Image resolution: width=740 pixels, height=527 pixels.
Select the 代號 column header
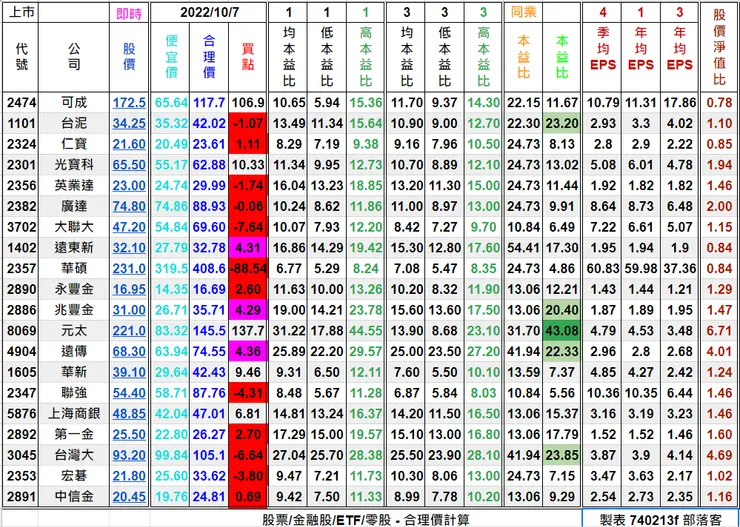pyautogui.click(x=20, y=57)
